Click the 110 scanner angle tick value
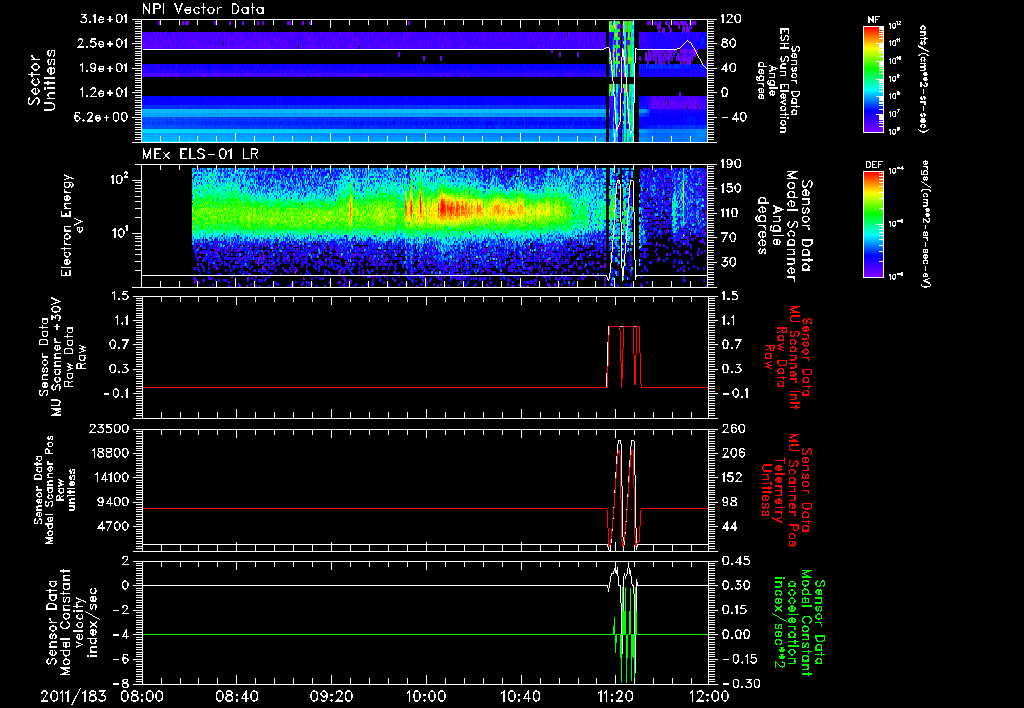The height and width of the screenshot is (708, 1024). click(731, 213)
